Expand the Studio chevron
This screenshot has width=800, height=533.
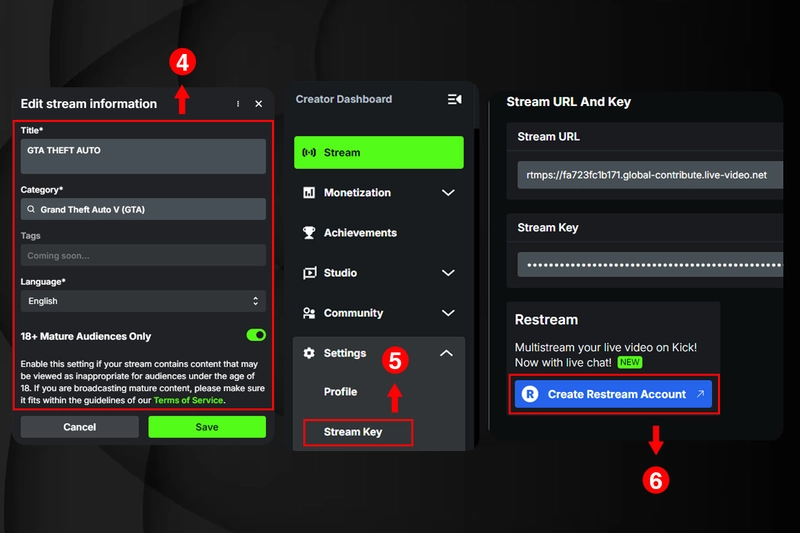[x=448, y=273]
